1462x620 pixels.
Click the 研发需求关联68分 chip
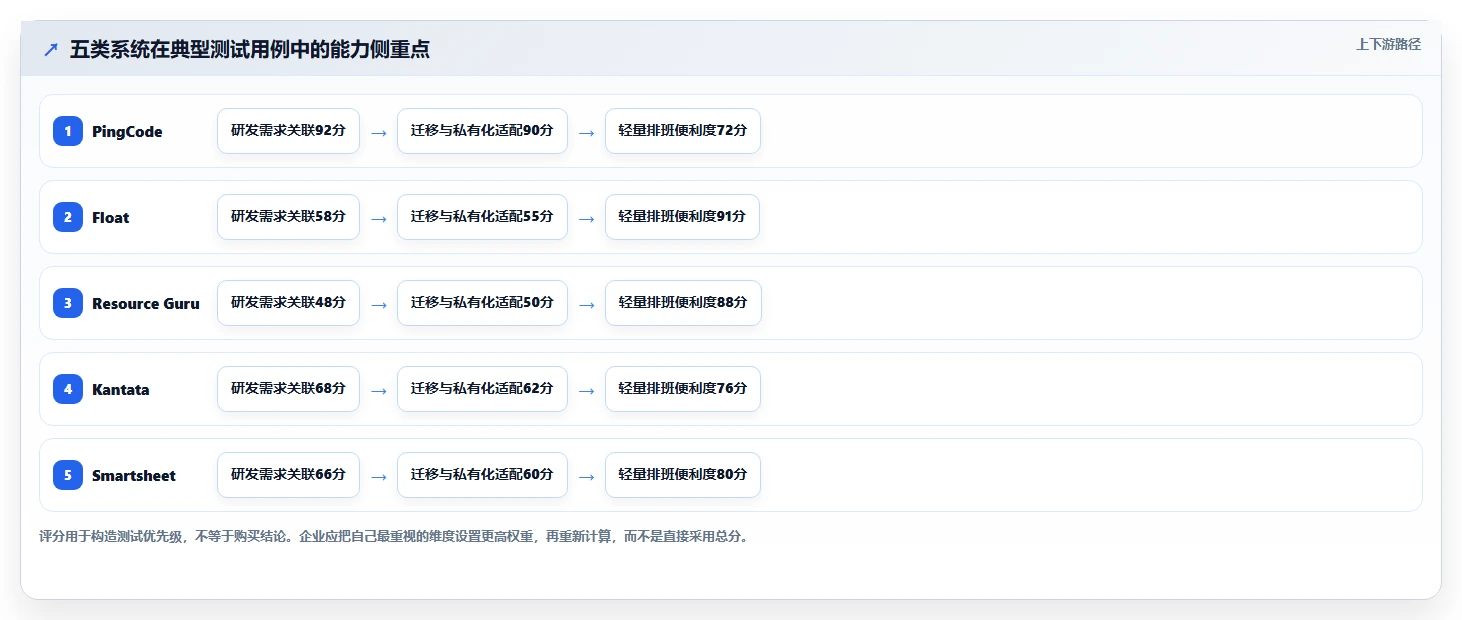tap(288, 389)
